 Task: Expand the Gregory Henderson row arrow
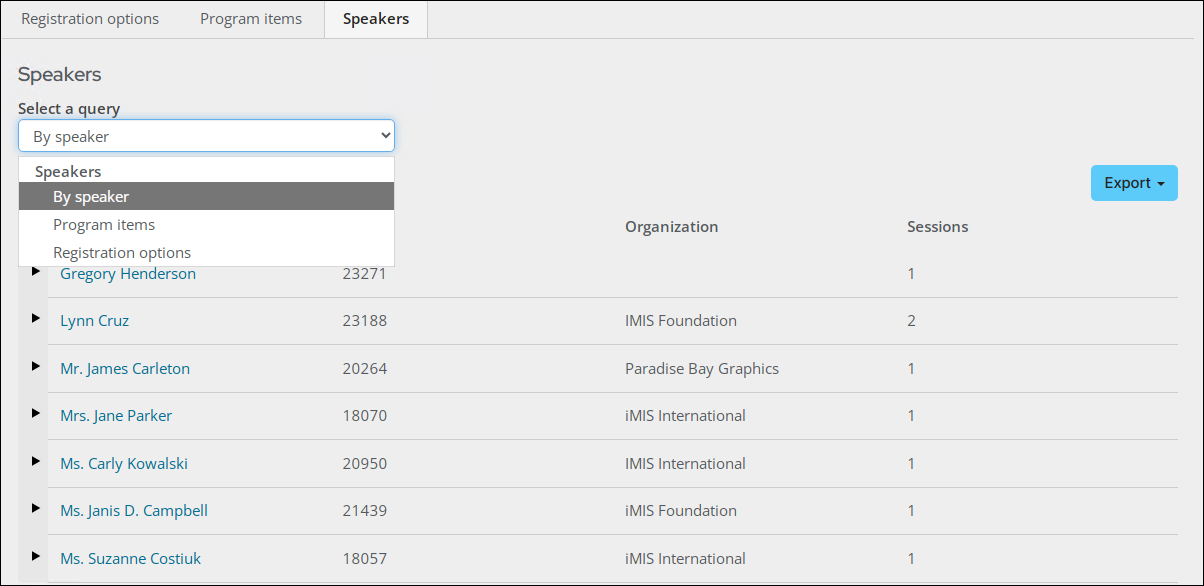(x=36, y=271)
